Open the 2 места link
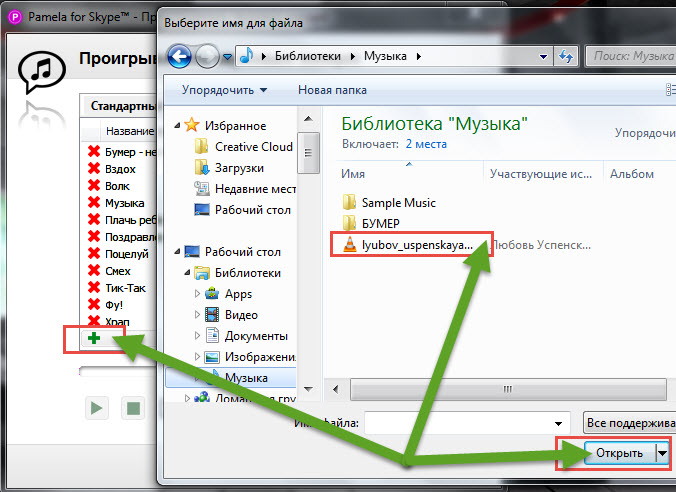This screenshot has width=676, height=492. [x=426, y=144]
